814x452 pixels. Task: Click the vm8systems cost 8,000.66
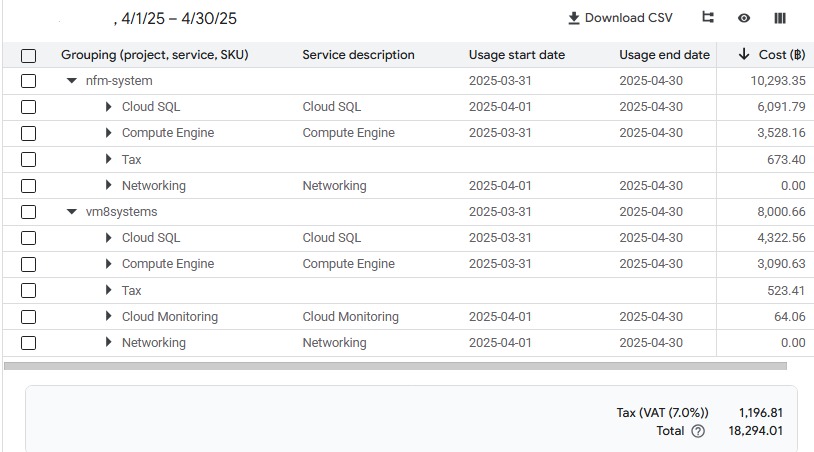click(781, 212)
